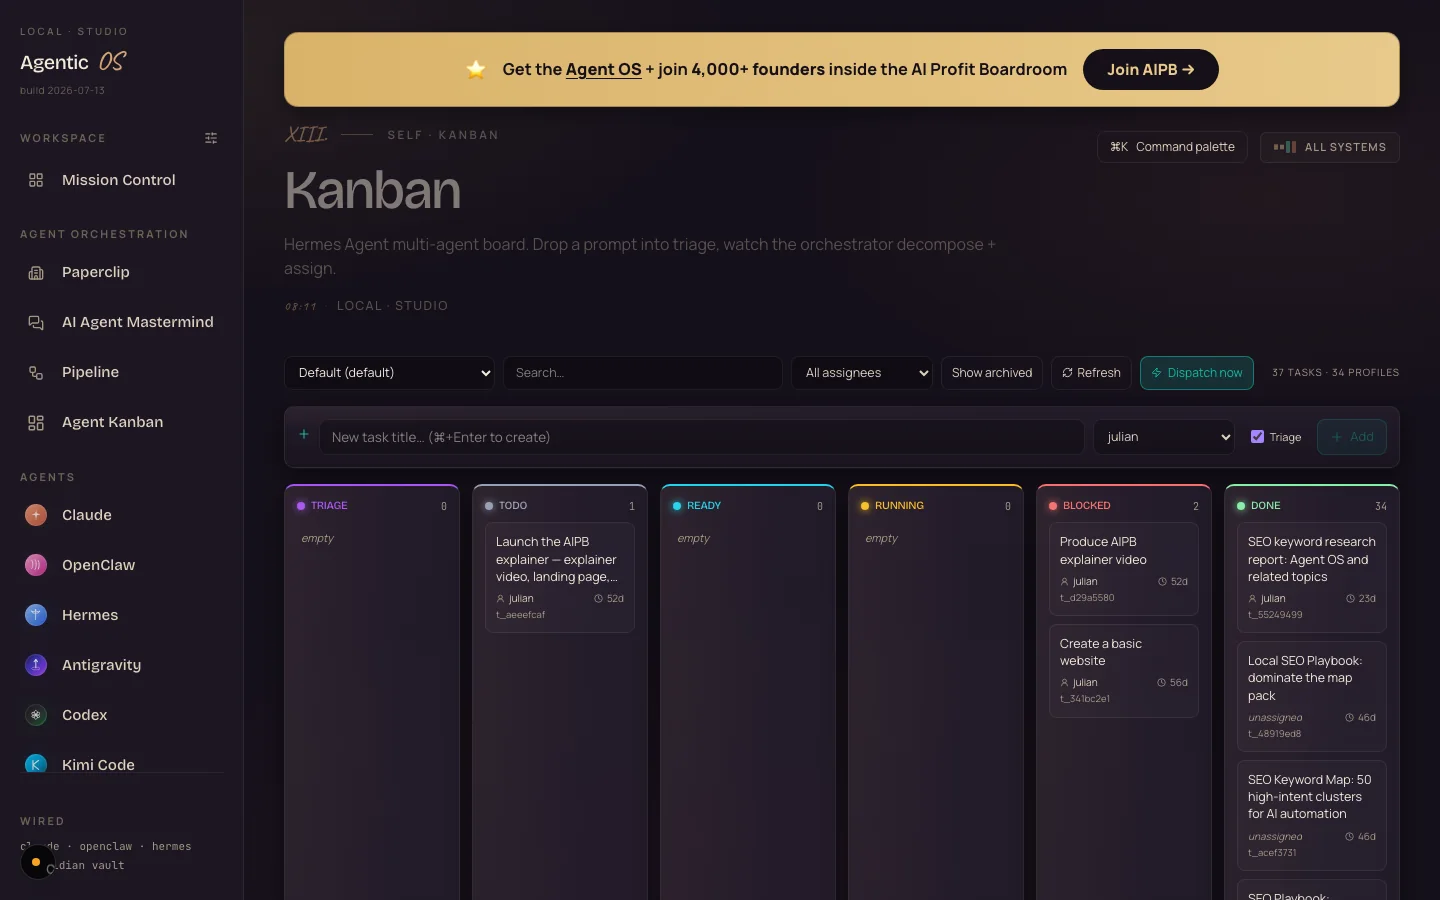Image resolution: width=1440 pixels, height=900 pixels.
Task: Select the Hermes agent avatar
Action: (x=36, y=615)
